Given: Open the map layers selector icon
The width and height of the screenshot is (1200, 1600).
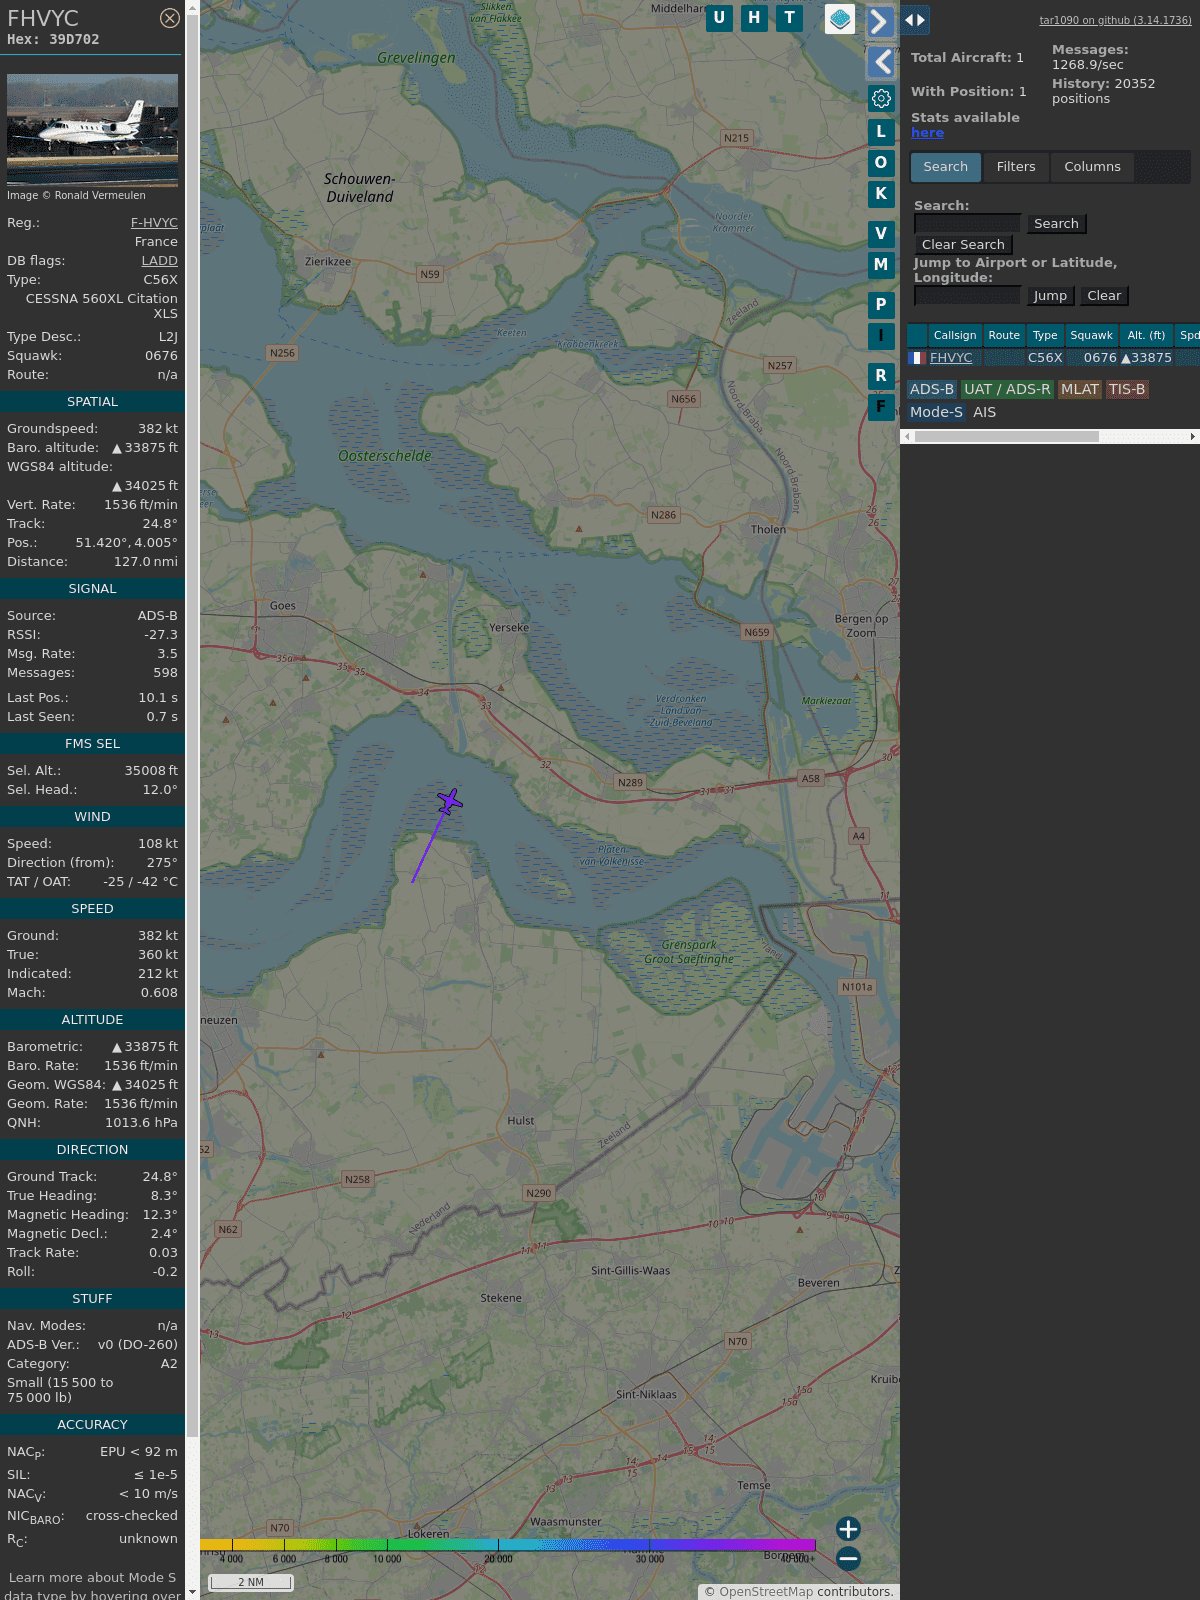Looking at the screenshot, I should click(x=840, y=18).
